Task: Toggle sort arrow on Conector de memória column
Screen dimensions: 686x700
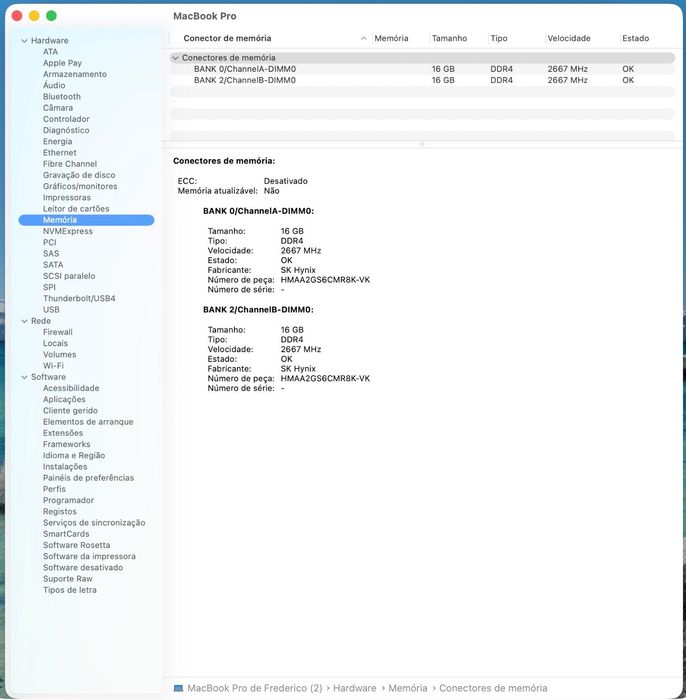Action: (364, 38)
